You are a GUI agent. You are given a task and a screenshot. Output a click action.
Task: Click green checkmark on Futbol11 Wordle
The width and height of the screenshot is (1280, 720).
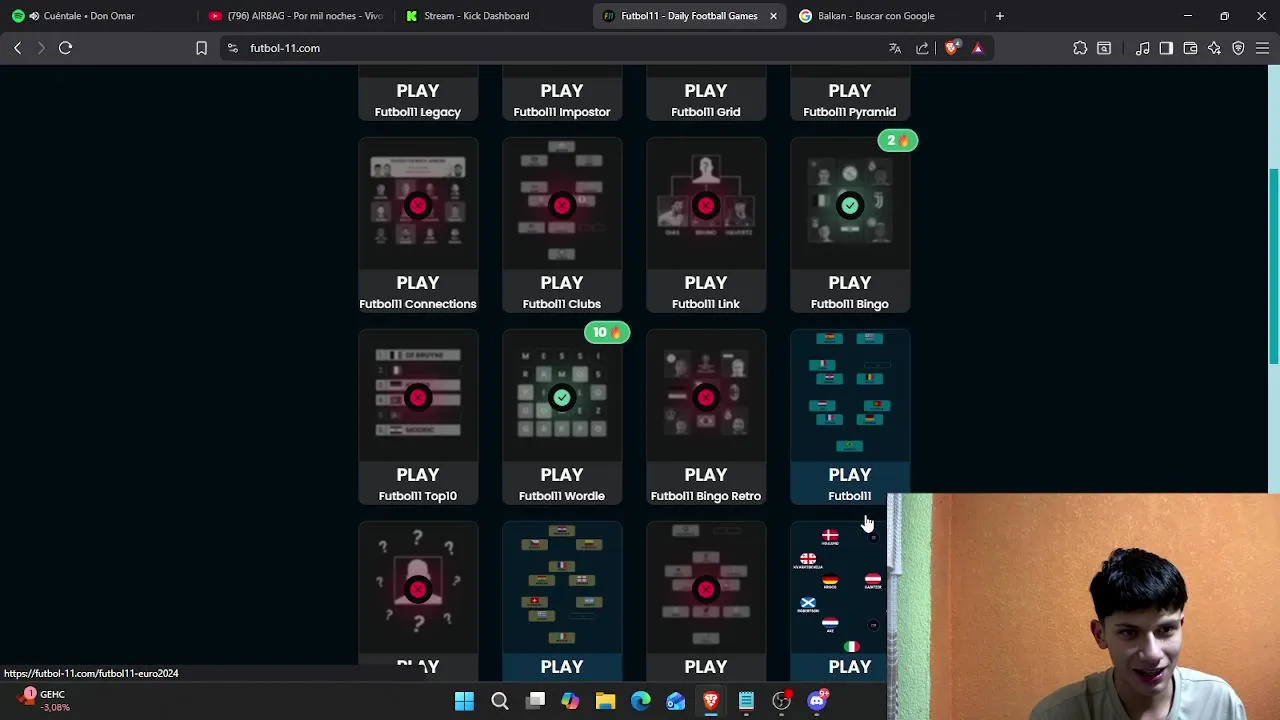pyautogui.click(x=562, y=397)
